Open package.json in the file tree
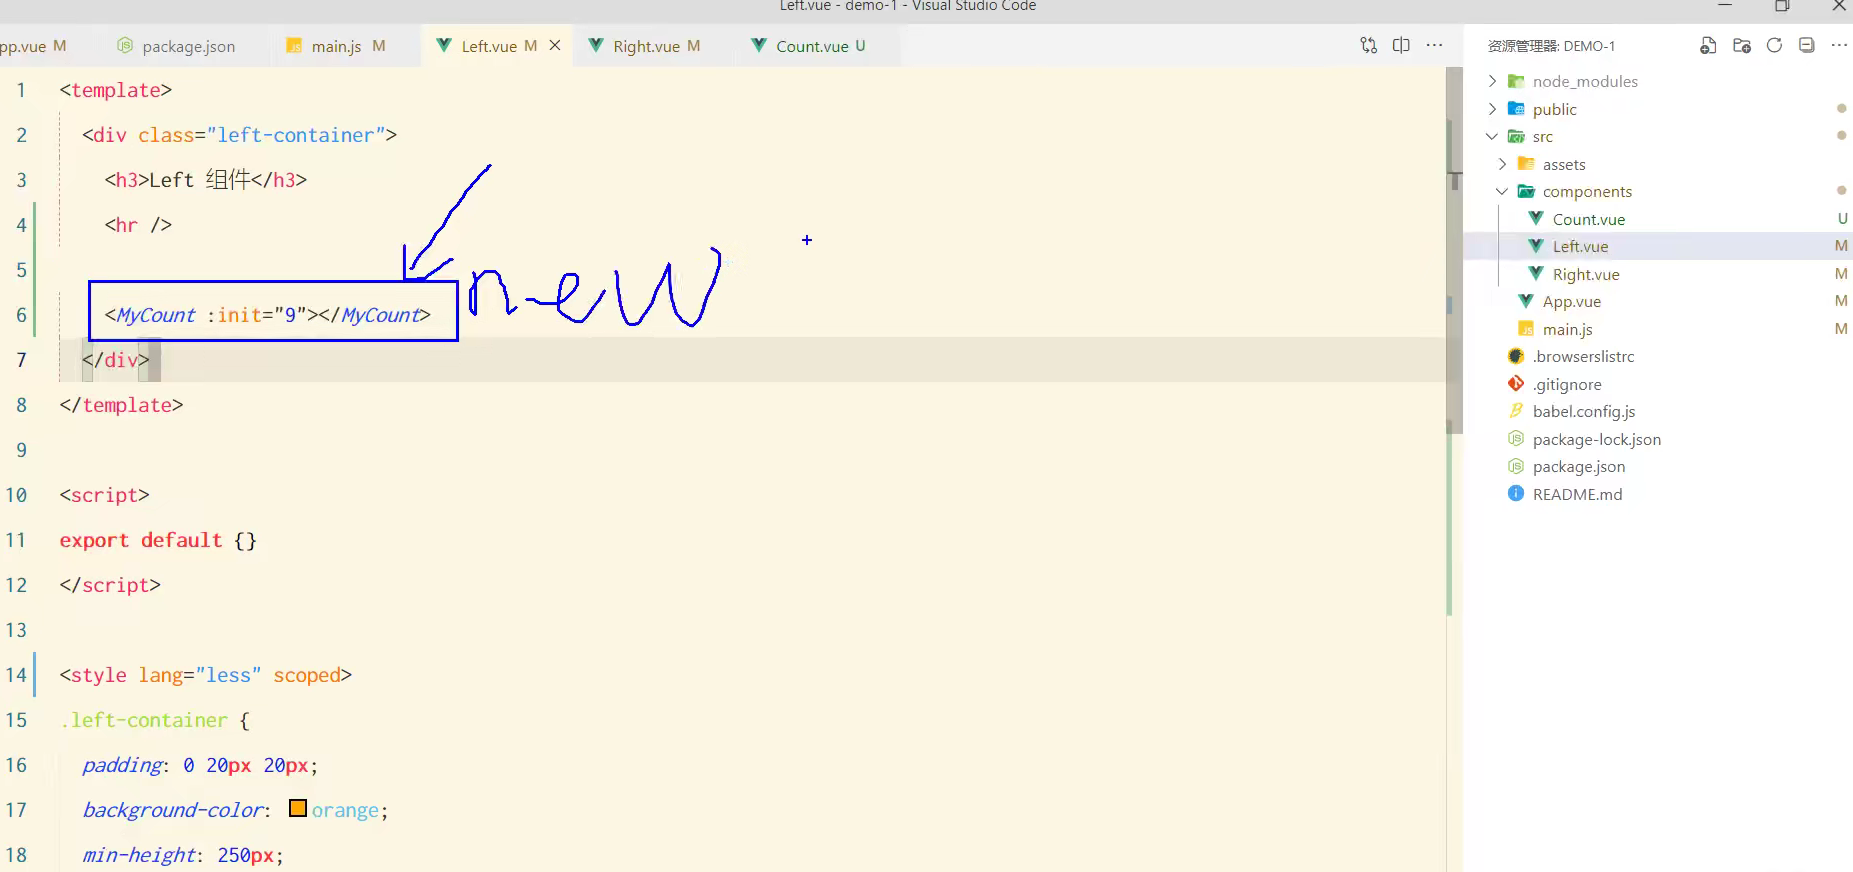 click(1579, 466)
